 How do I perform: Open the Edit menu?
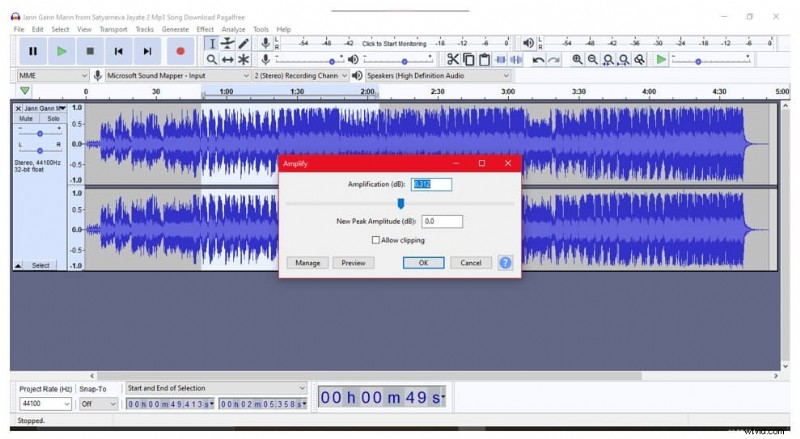click(x=38, y=29)
